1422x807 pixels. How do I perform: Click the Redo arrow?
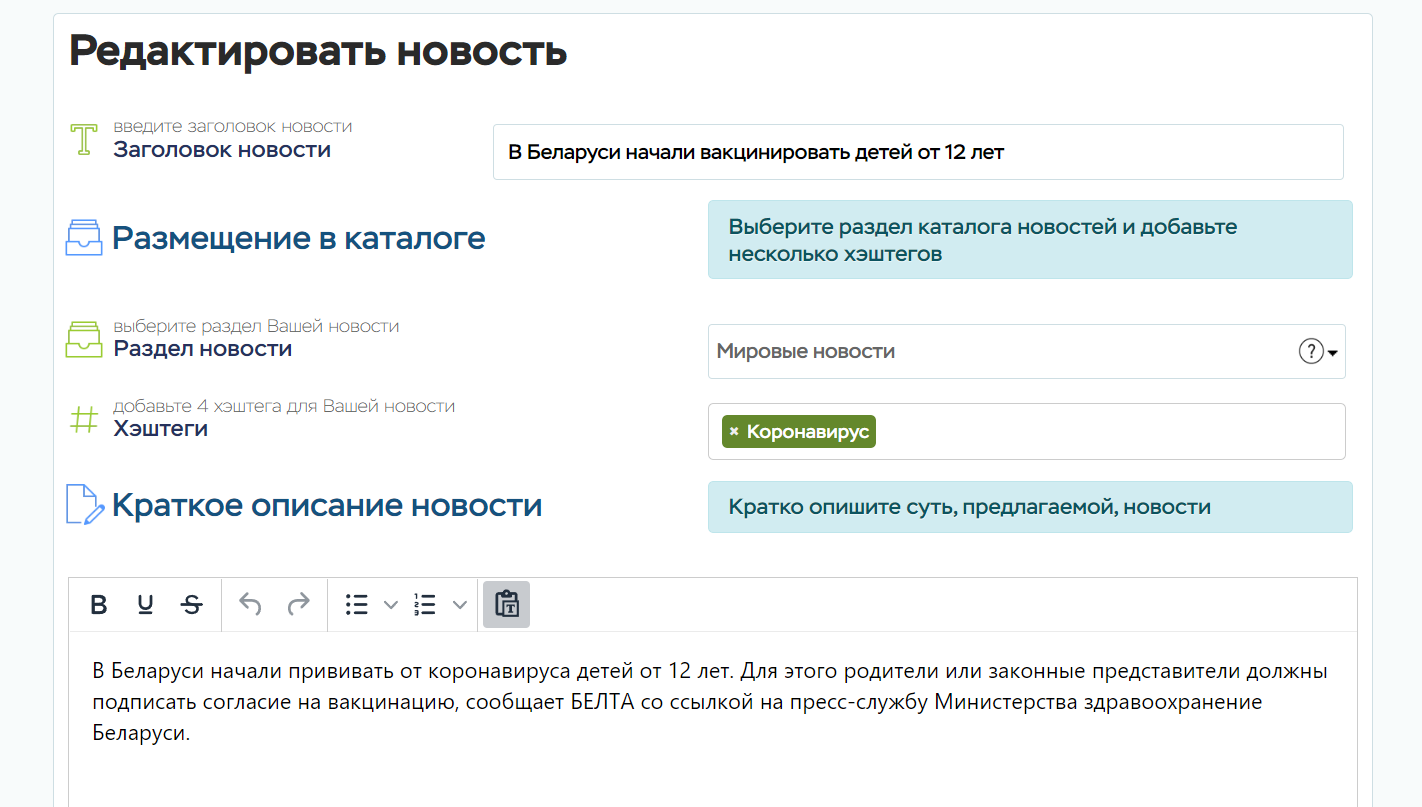pos(298,605)
